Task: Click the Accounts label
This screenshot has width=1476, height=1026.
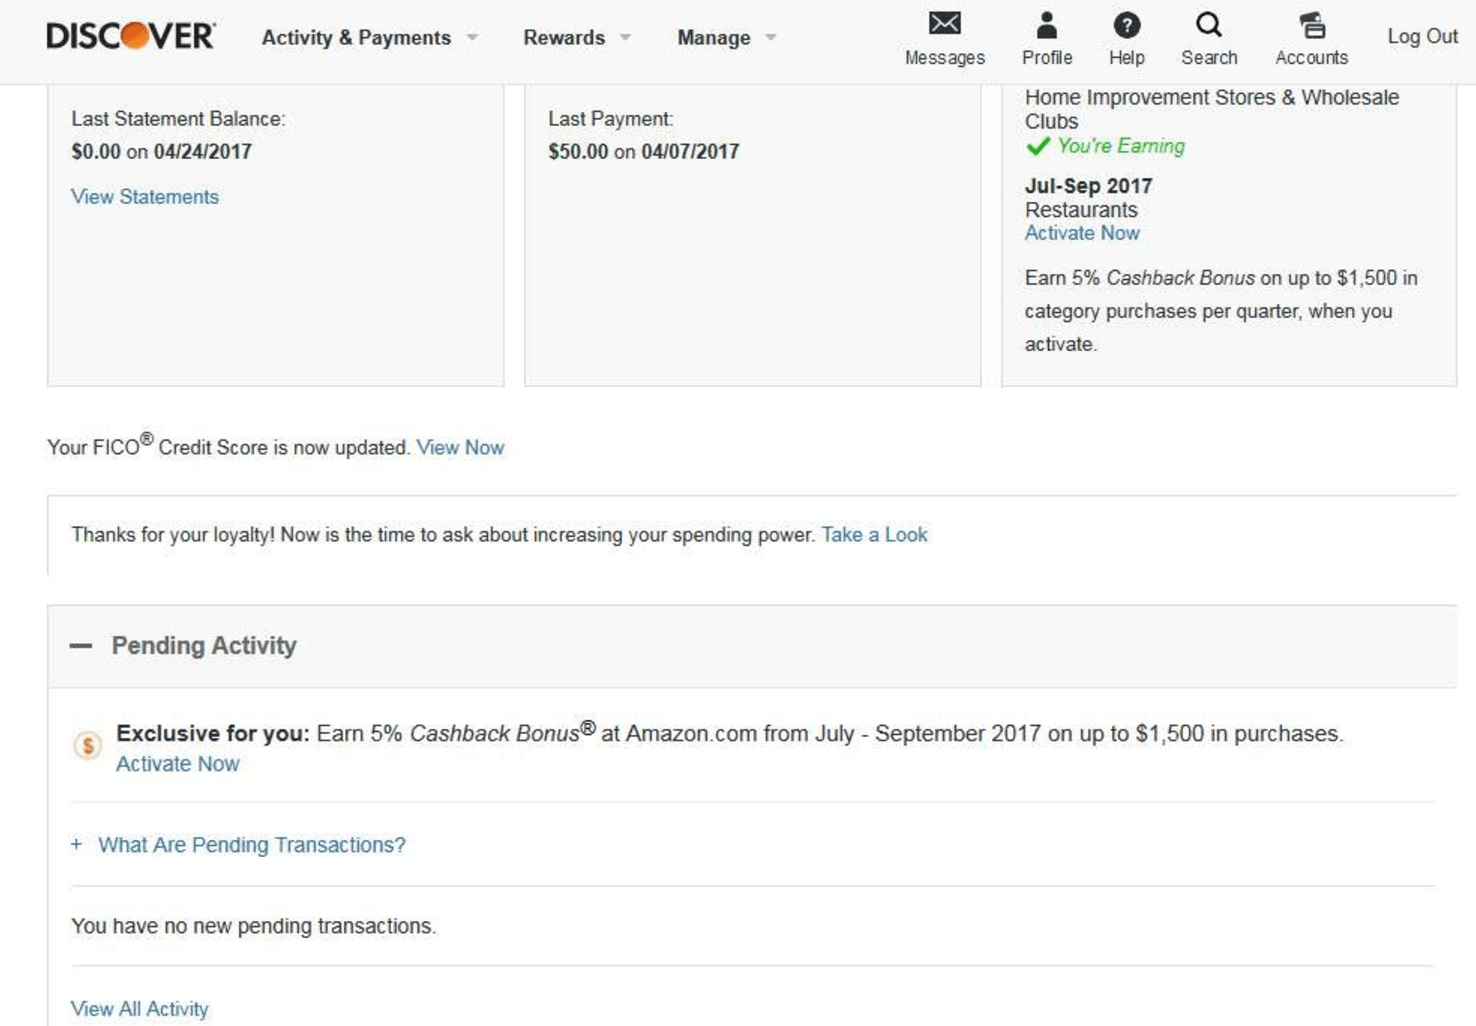Action: (x=1311, y=58)
